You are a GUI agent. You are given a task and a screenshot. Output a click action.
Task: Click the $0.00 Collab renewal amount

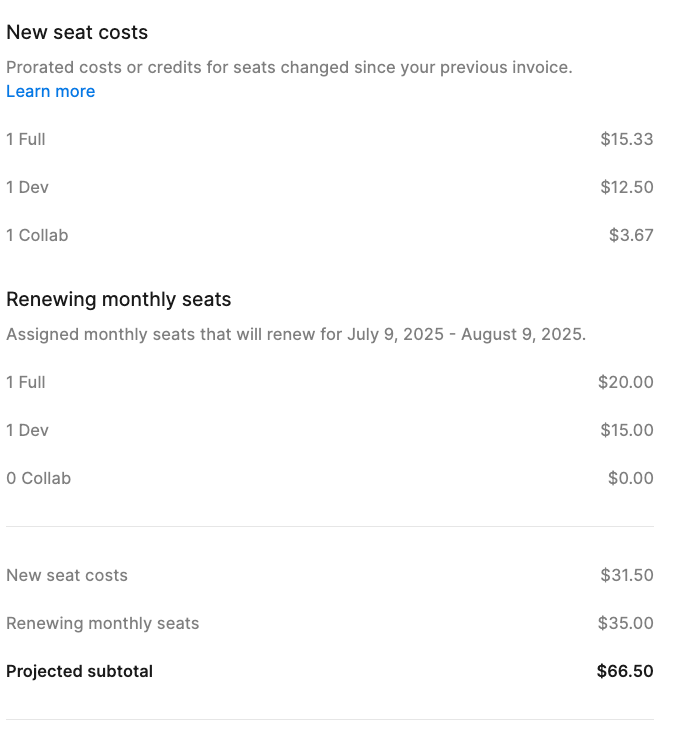pos(631,478)
